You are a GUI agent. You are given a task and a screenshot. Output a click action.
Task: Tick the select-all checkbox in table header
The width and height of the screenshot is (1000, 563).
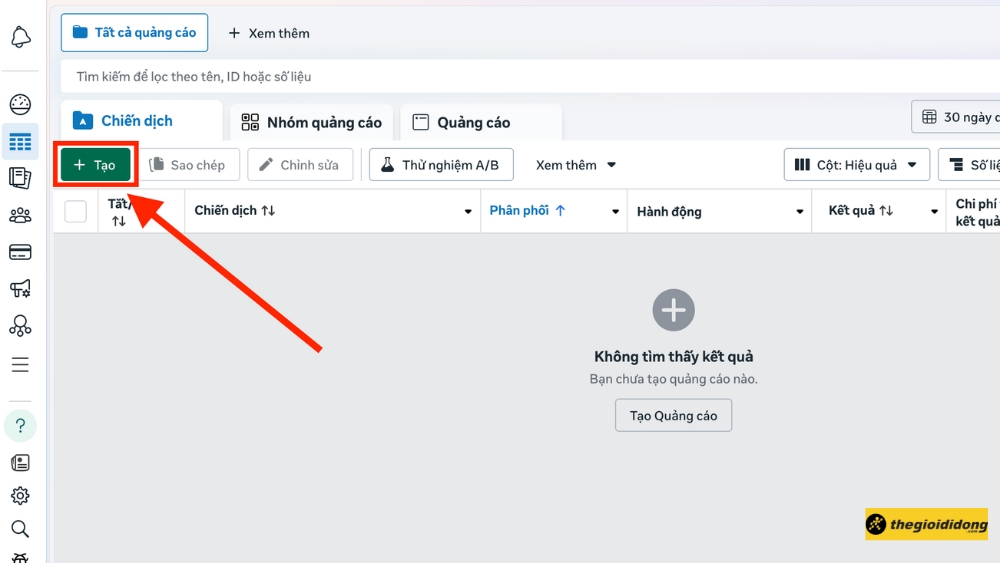(x=76, y=211)
